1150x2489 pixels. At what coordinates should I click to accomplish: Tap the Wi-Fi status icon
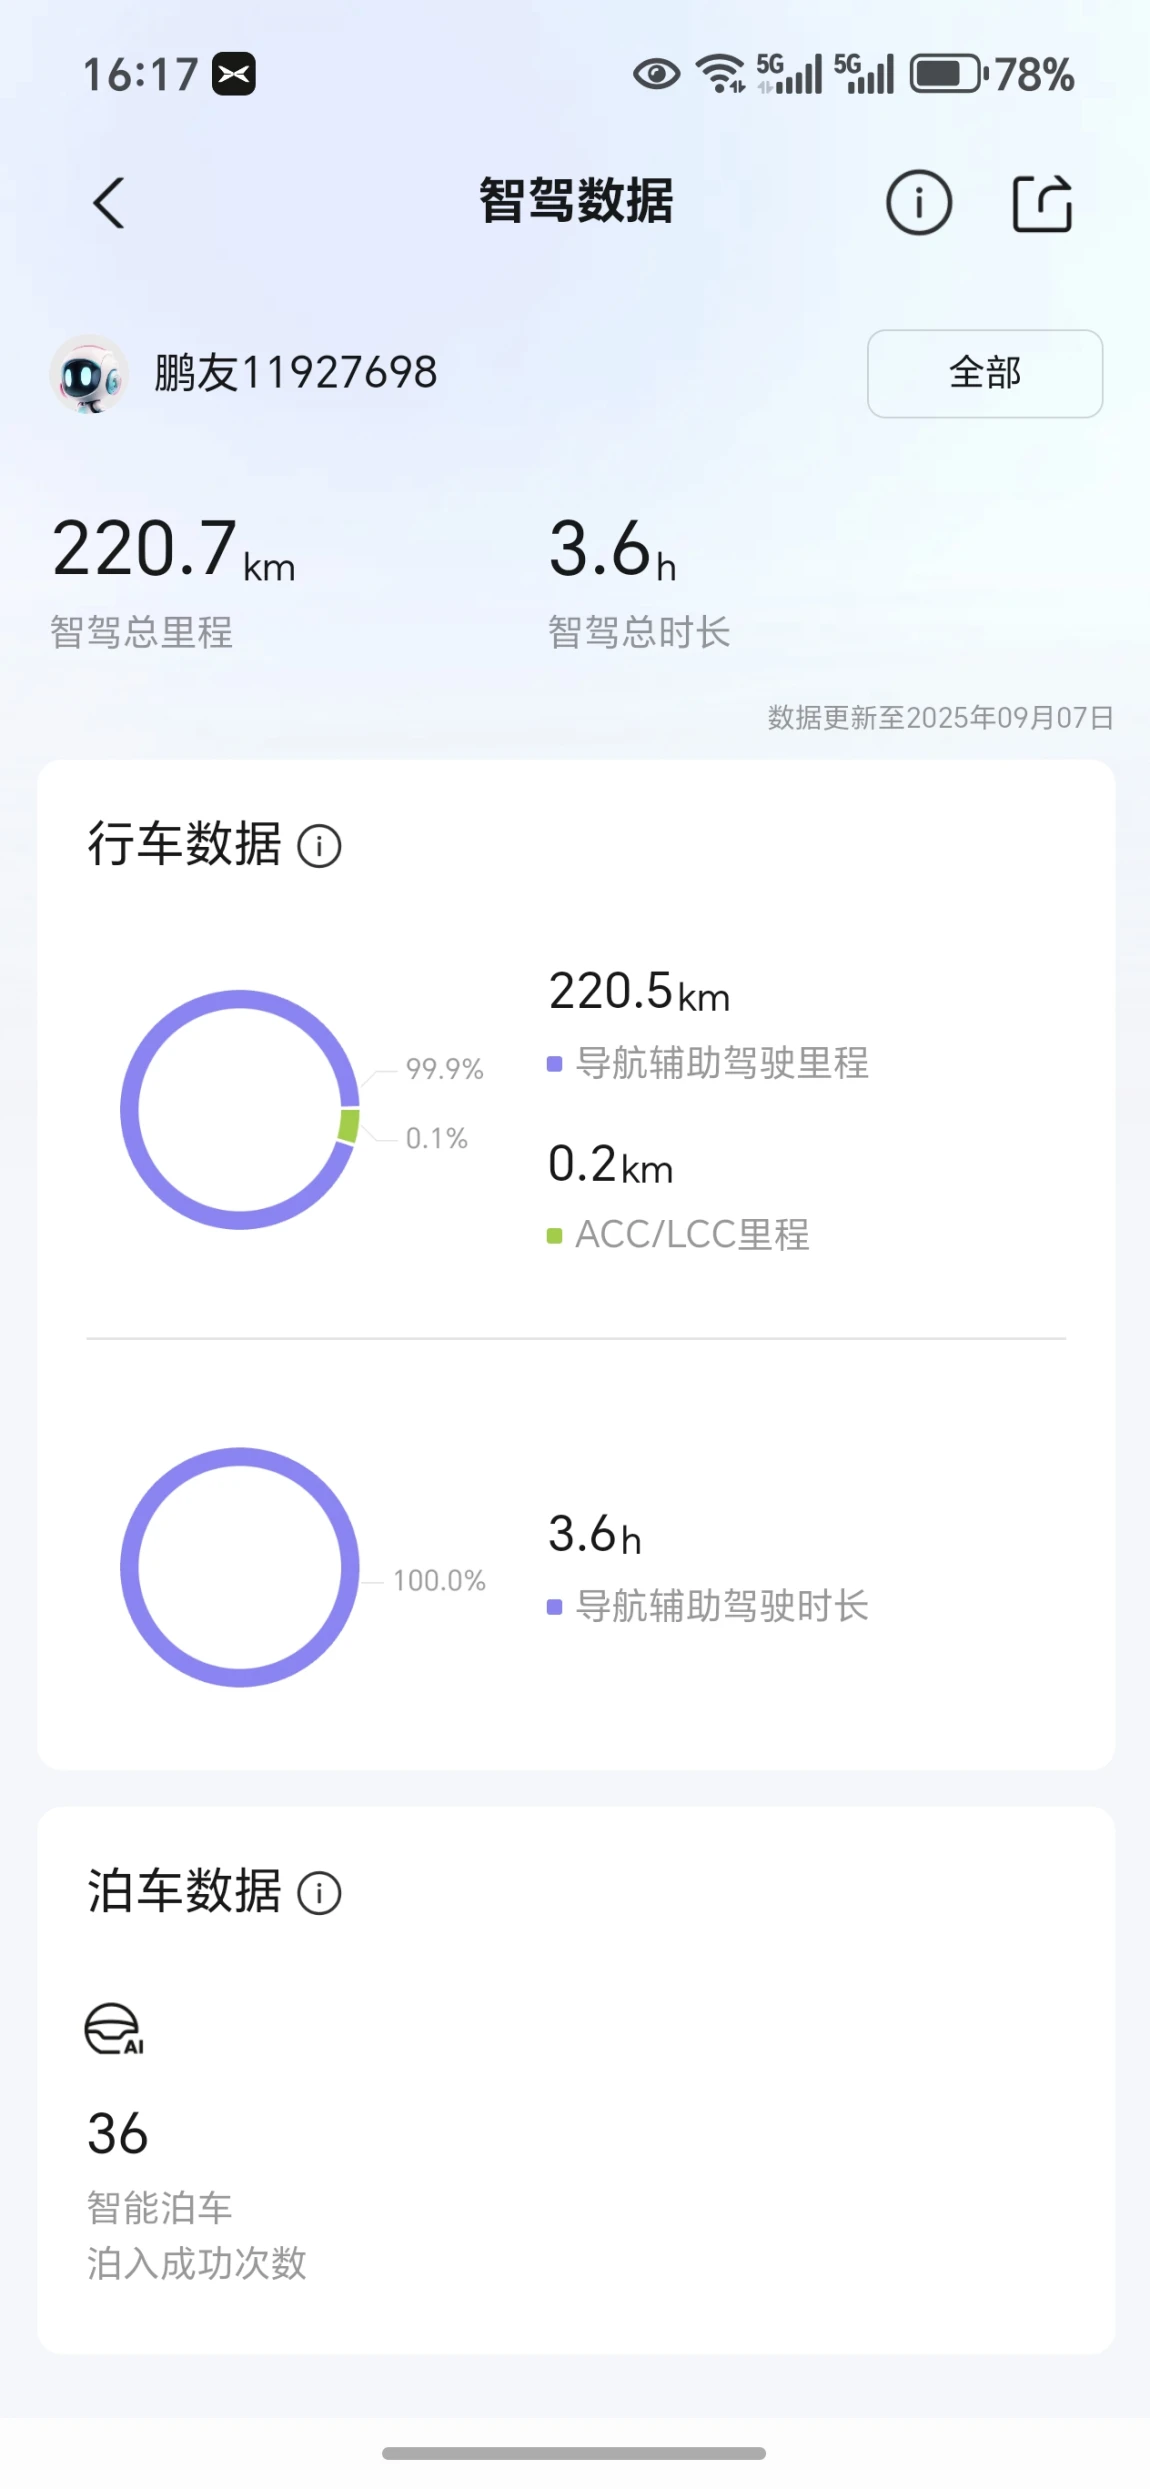point(720,74)
